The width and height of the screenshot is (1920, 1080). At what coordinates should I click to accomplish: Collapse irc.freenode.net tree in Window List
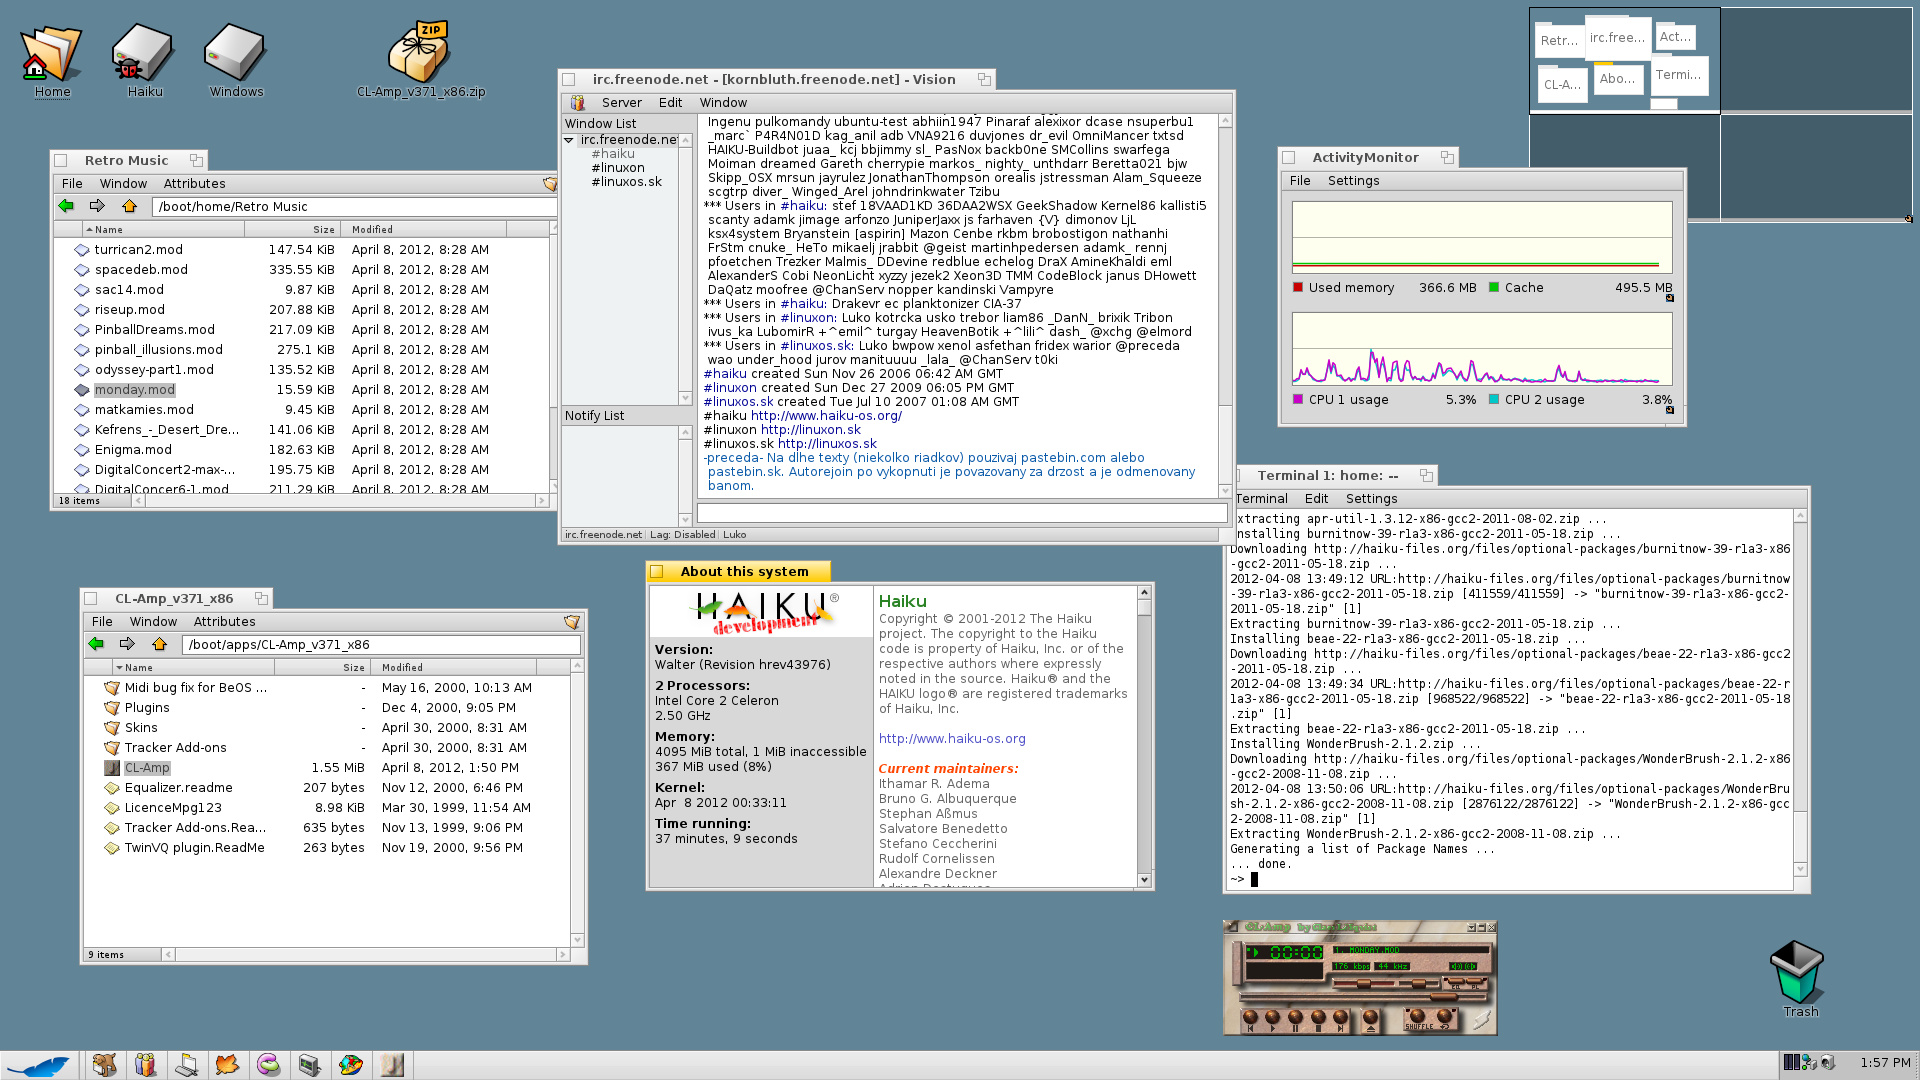point(569,140)
